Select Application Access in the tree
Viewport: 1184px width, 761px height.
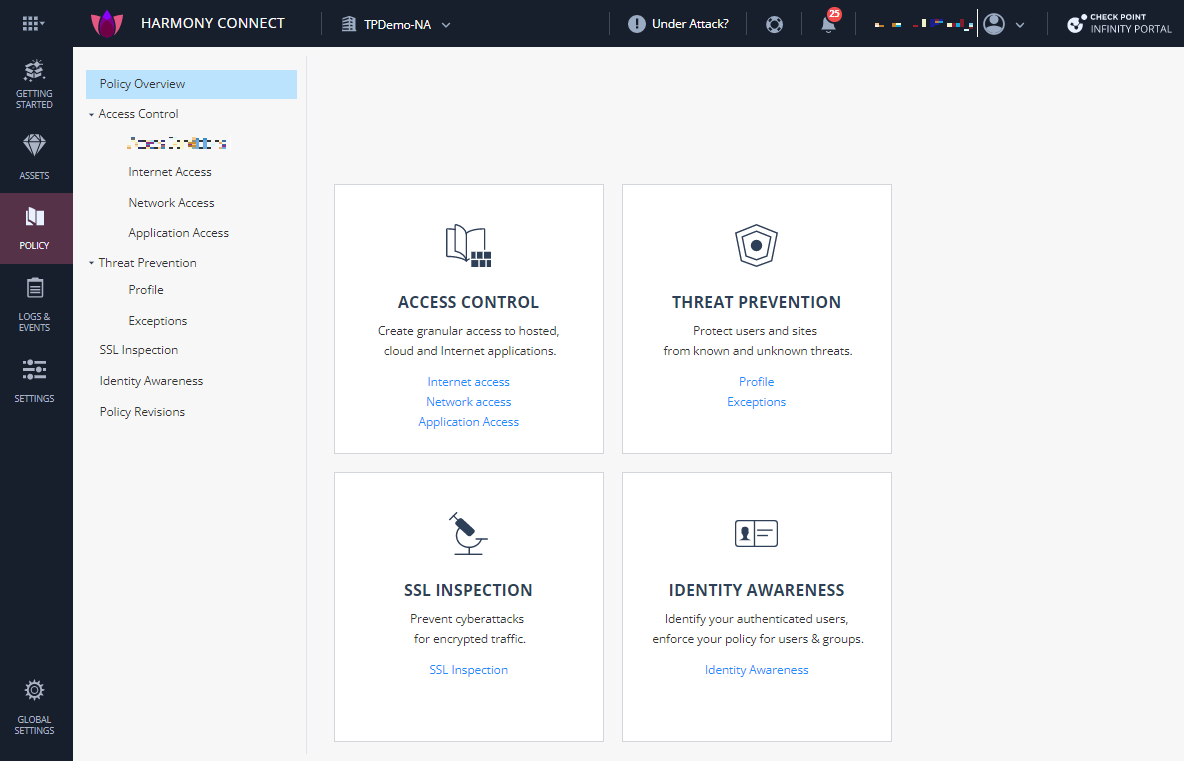(178, 233)
